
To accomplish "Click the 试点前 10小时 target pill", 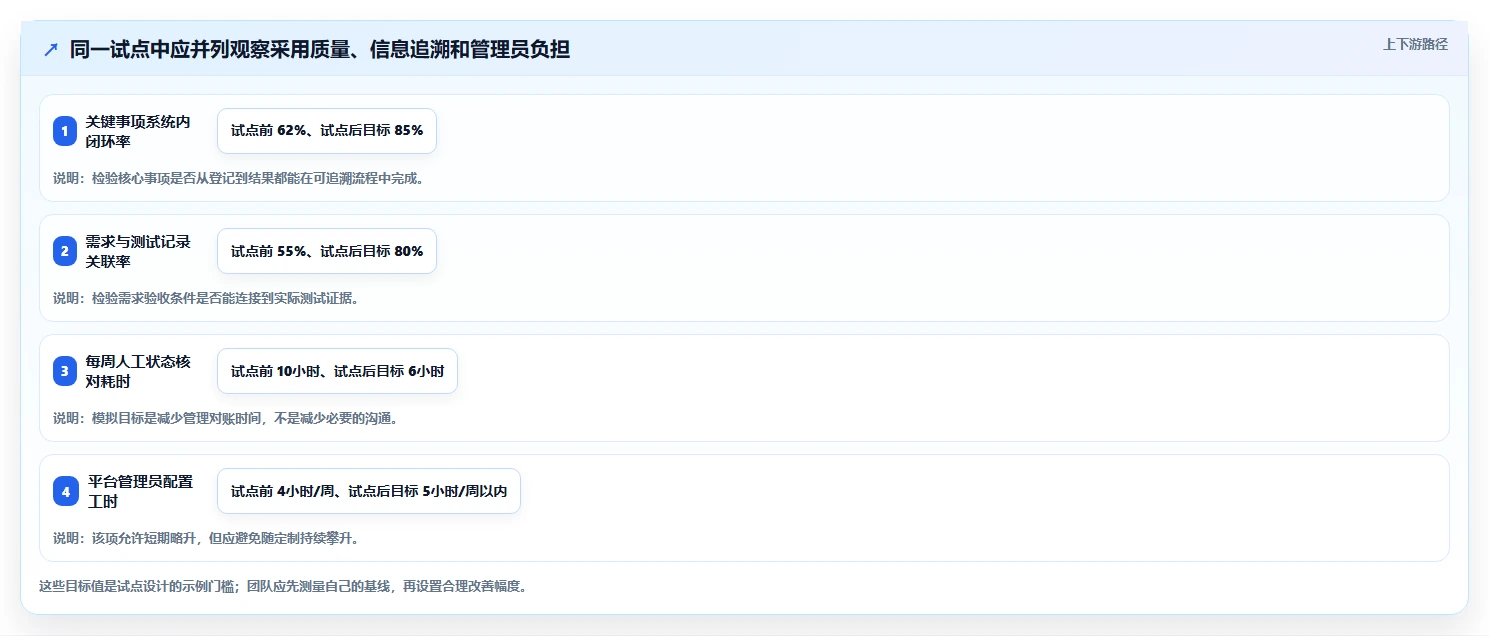I will tap(337, 371).
